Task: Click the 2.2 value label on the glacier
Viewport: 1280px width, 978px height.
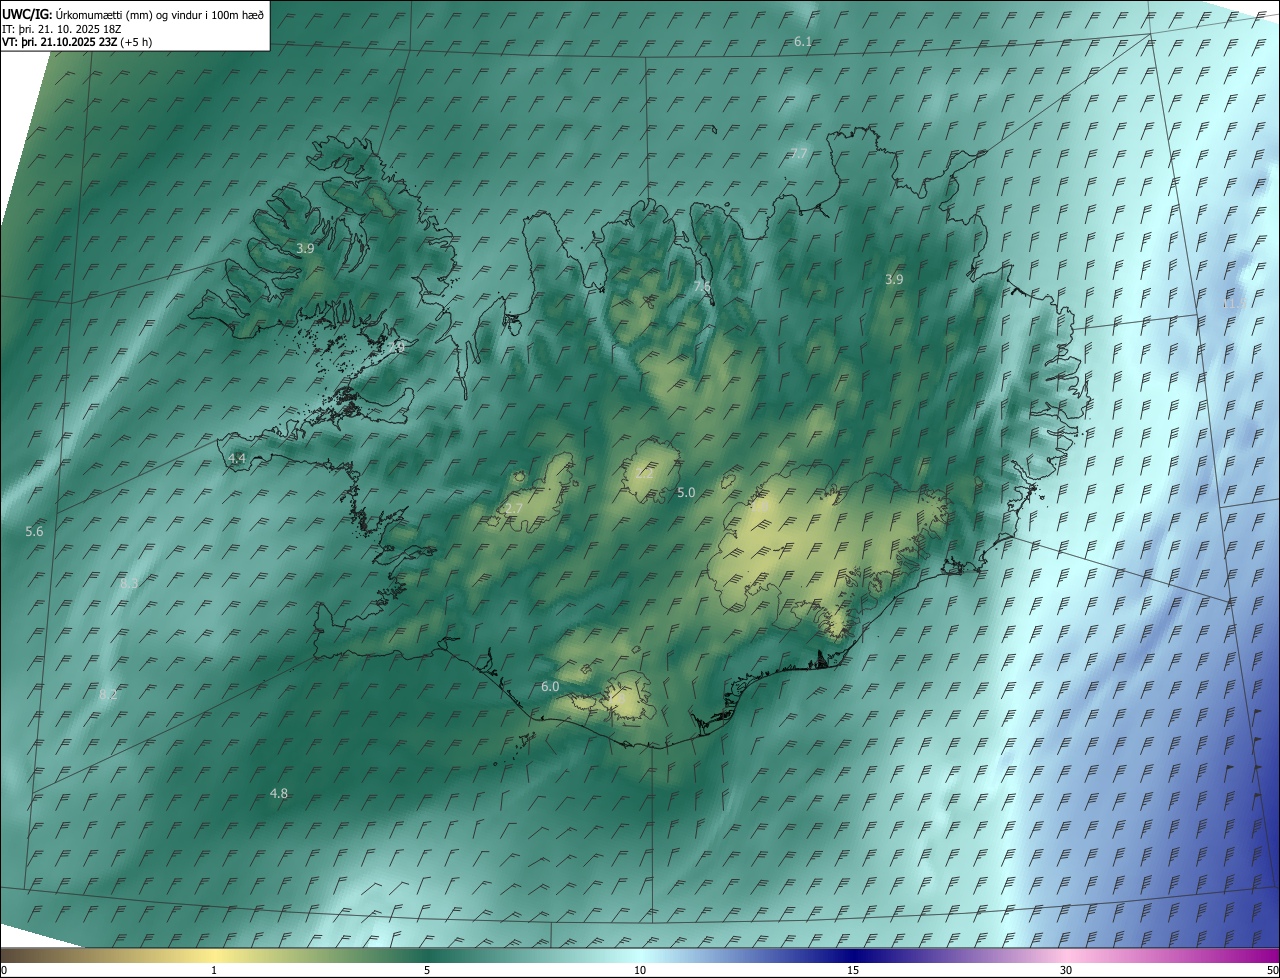Action: pyautogui.click(x=644, y=474)
